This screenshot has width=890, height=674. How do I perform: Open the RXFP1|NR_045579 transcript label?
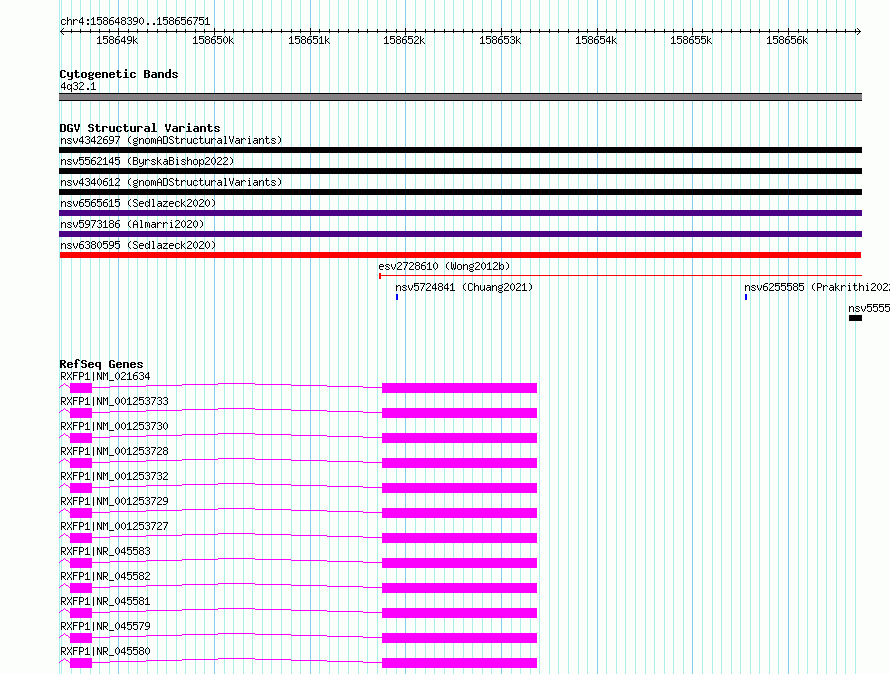(105, 626)
